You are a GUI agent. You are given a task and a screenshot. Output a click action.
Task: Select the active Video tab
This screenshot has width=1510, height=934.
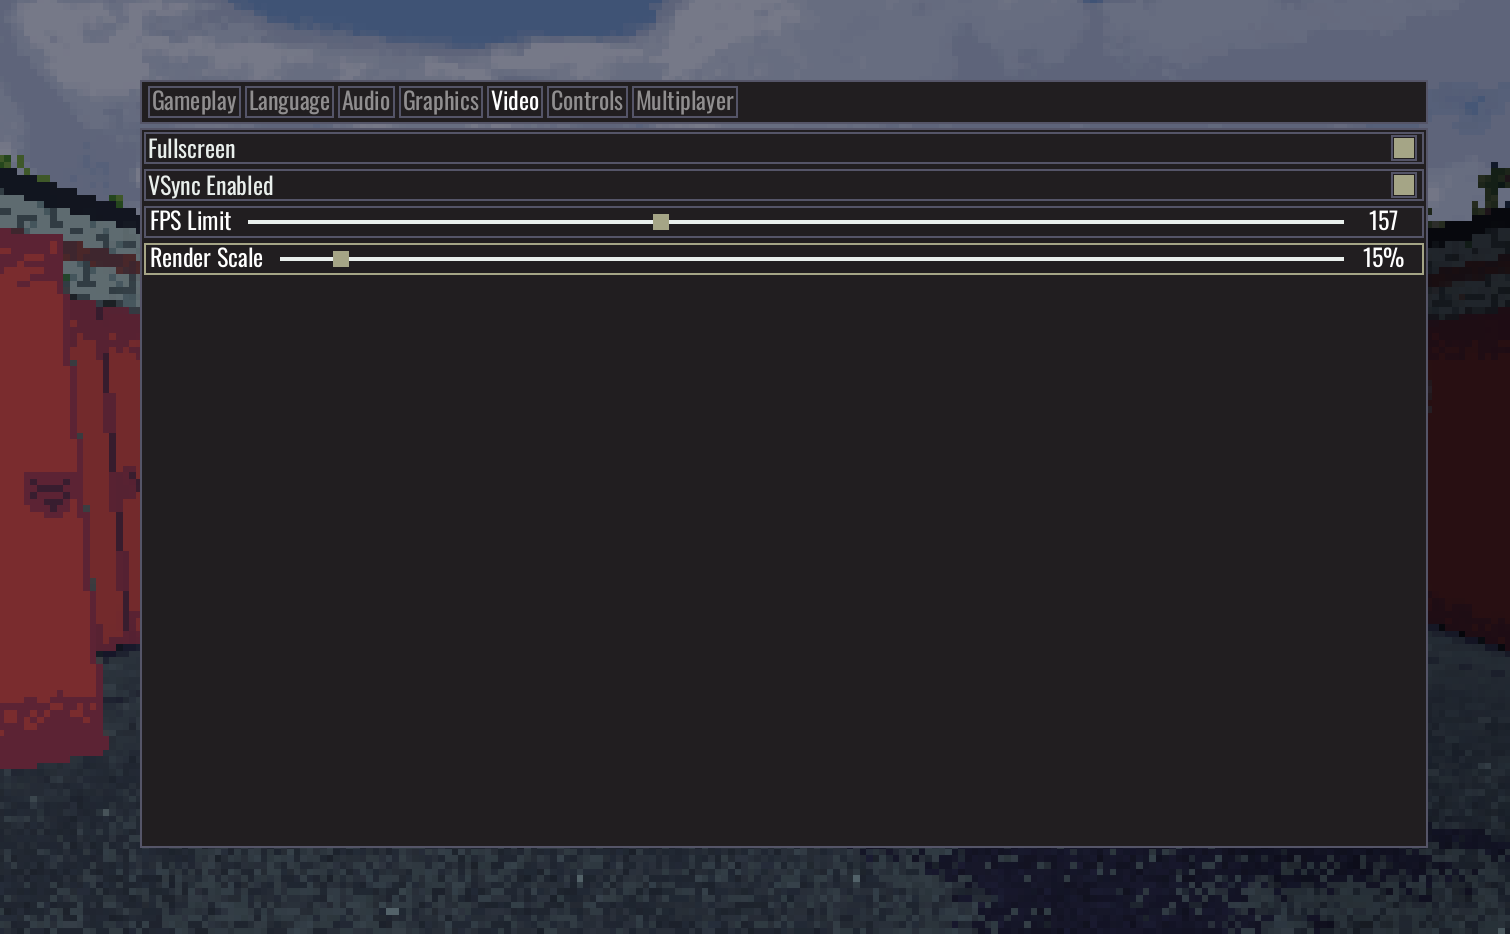click(x=515, y=101)
